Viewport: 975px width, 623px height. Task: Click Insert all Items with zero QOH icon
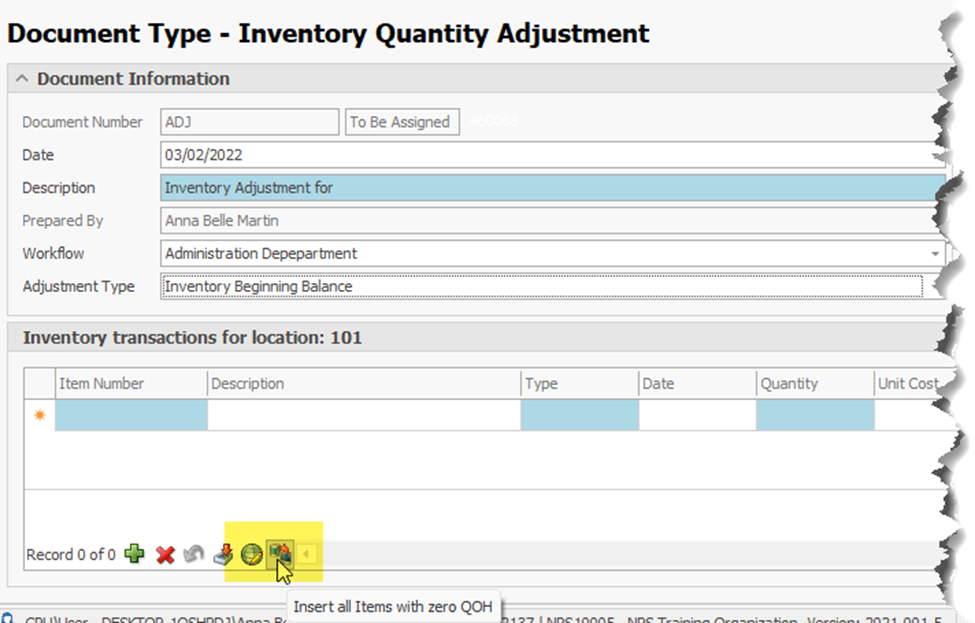click(279, 554)
